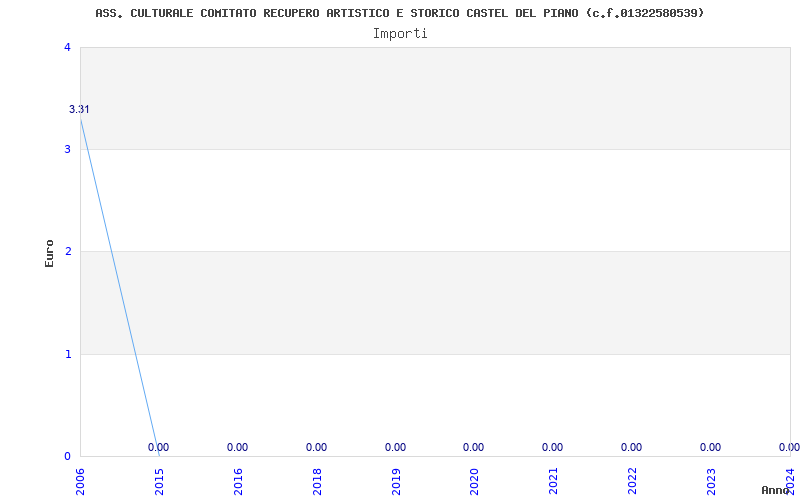Click the Anno x-axis label

tap(776, 490)
